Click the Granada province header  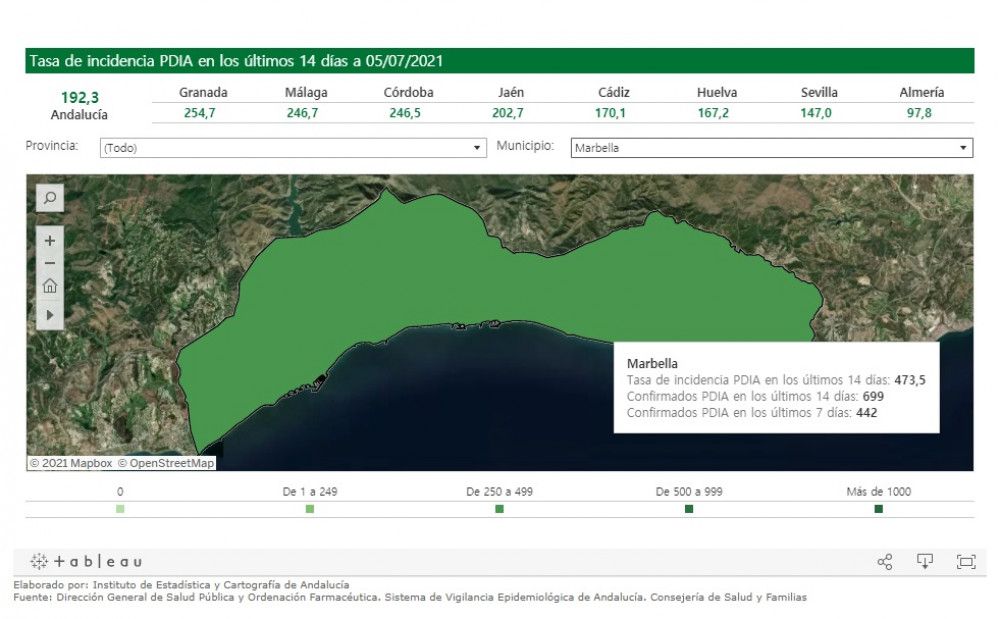(203, 92)
